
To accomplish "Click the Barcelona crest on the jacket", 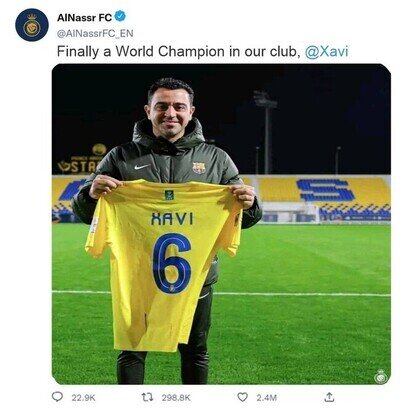I will [x=199, y=168].
